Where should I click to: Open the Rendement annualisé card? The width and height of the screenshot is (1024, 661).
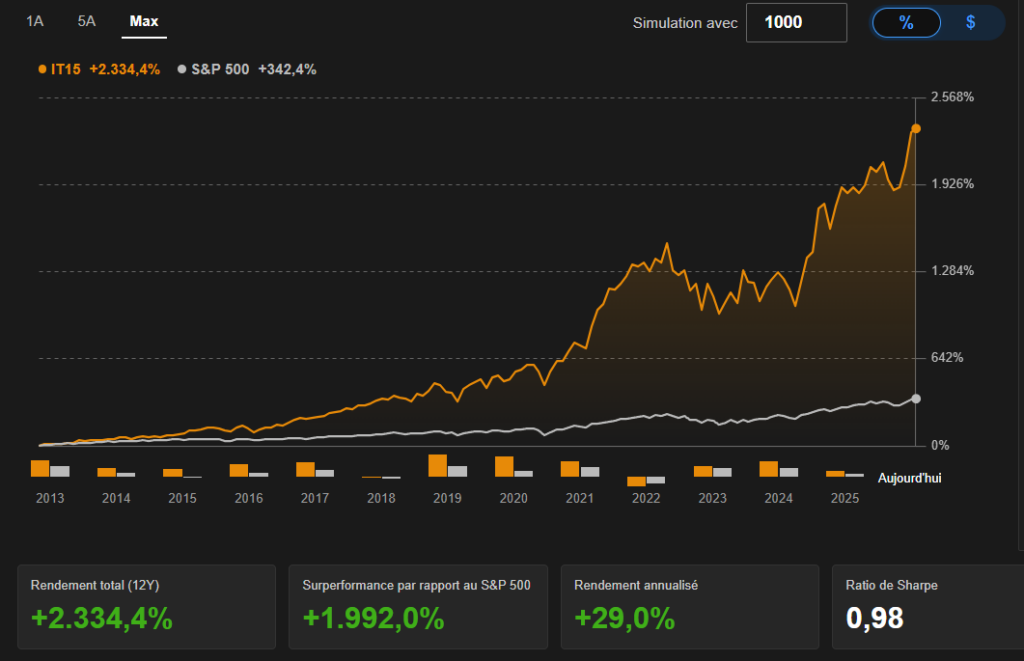(x=689, y=607)
